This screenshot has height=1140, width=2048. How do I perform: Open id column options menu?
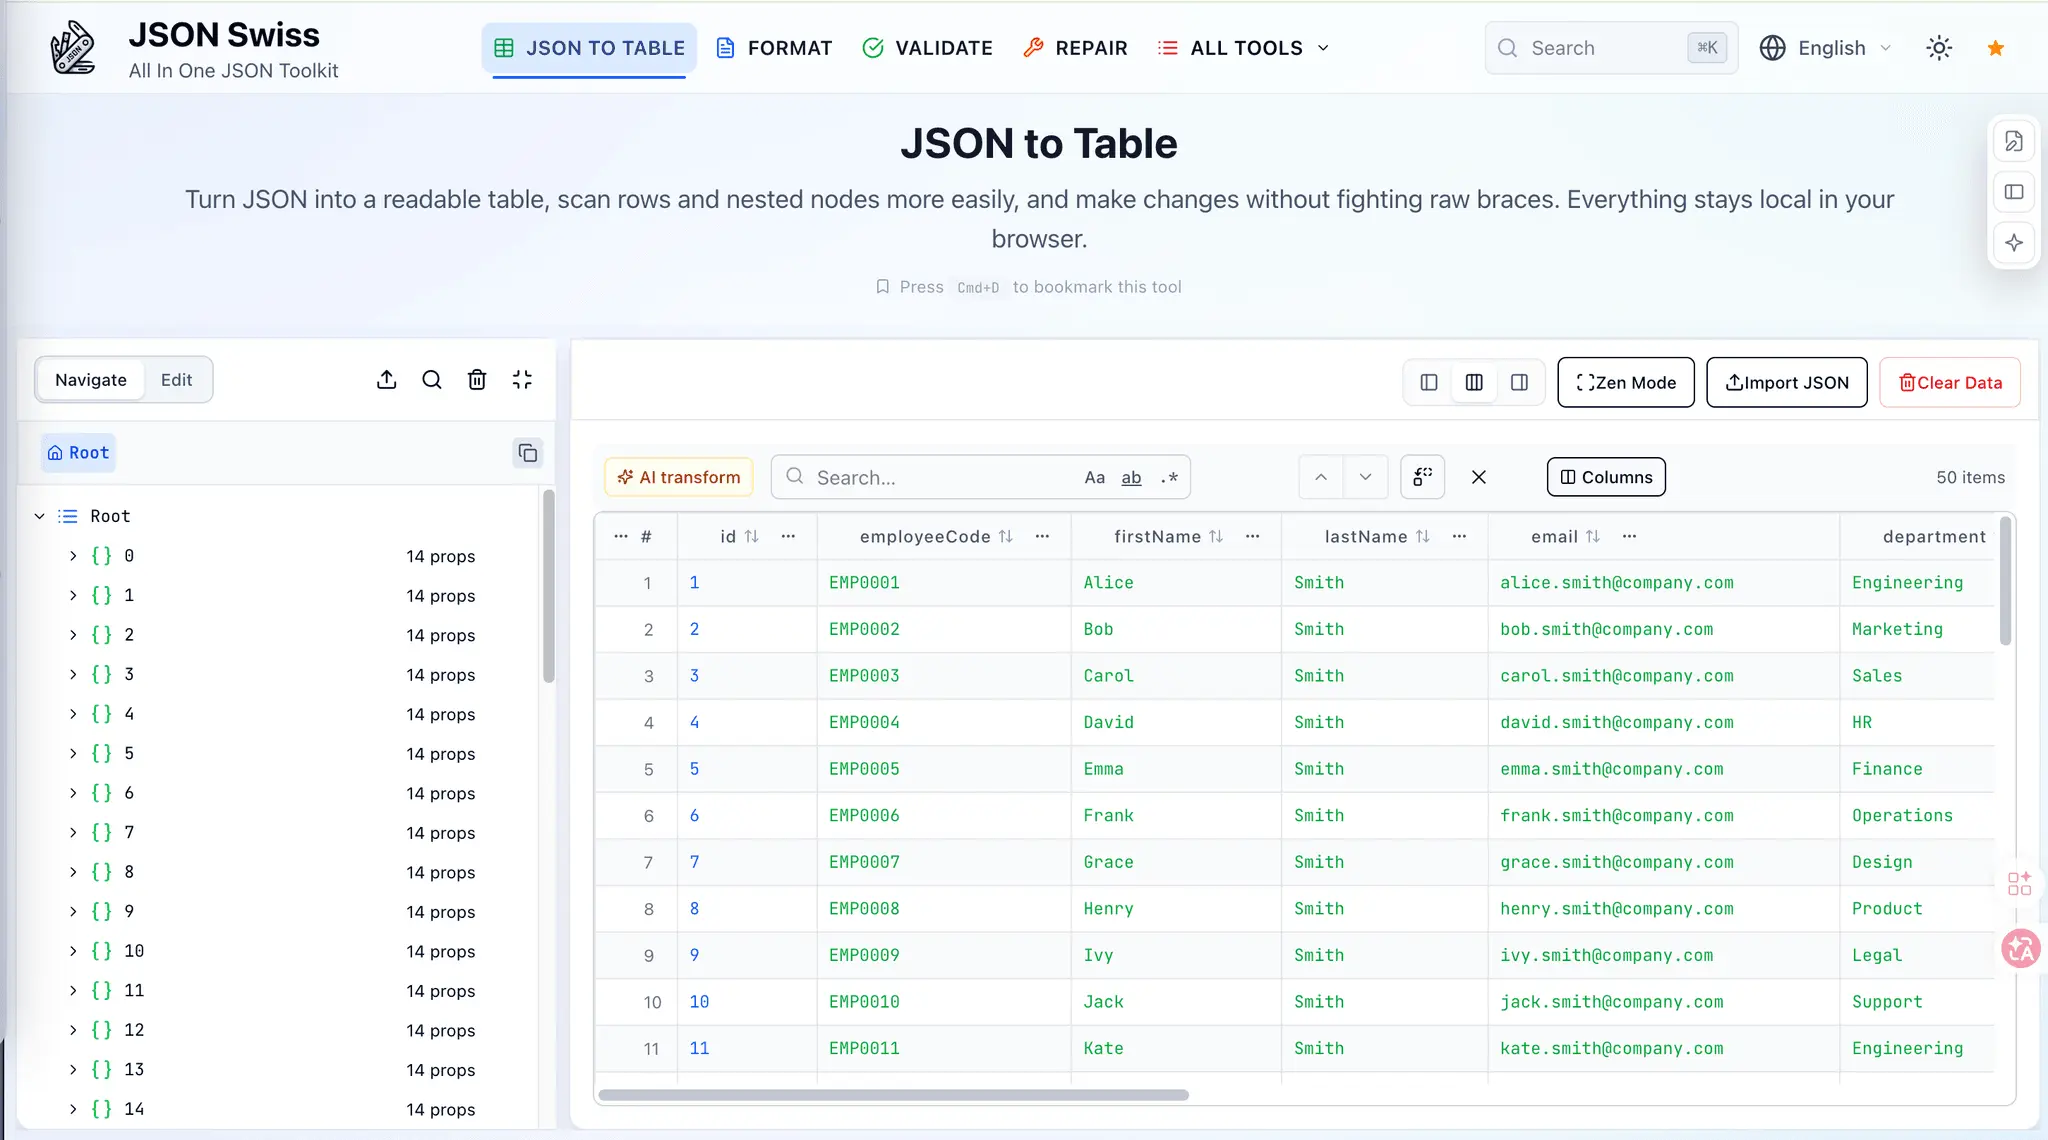point(788,537)
